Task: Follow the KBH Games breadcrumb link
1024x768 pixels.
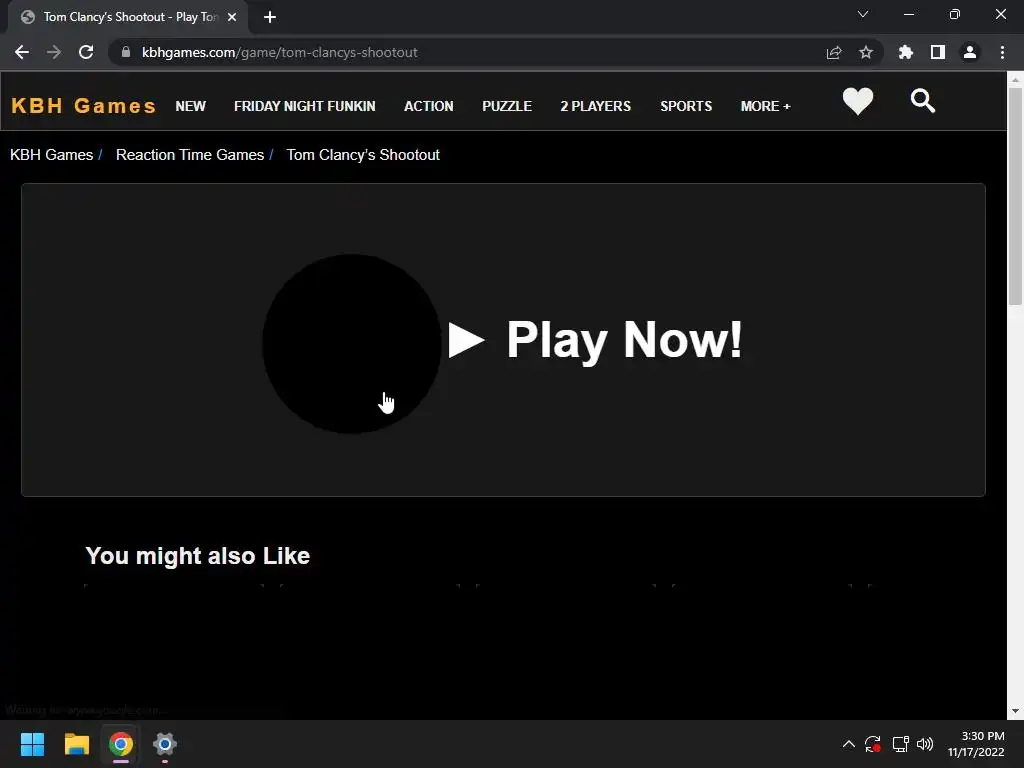Action: [52, 155]
